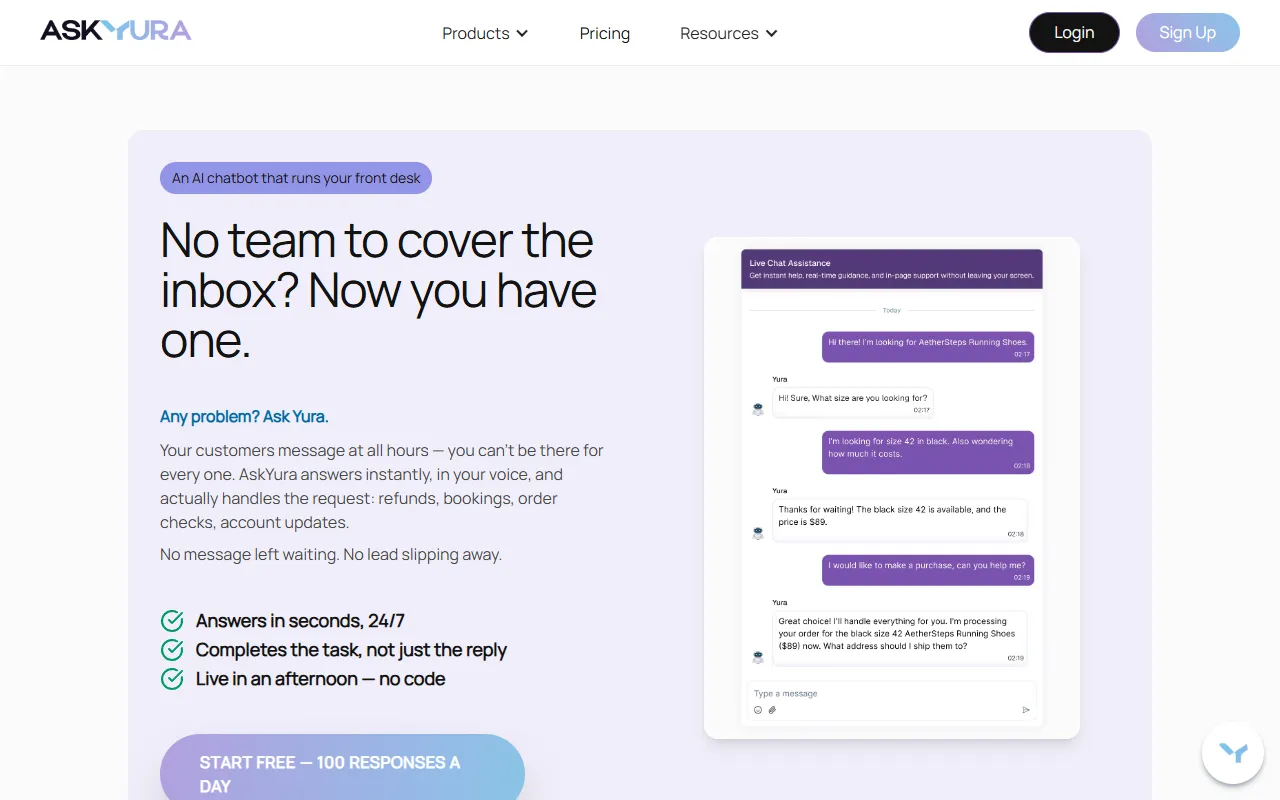Click the "Great choice! I'll handle everything" reply

[x=901, y=638]
